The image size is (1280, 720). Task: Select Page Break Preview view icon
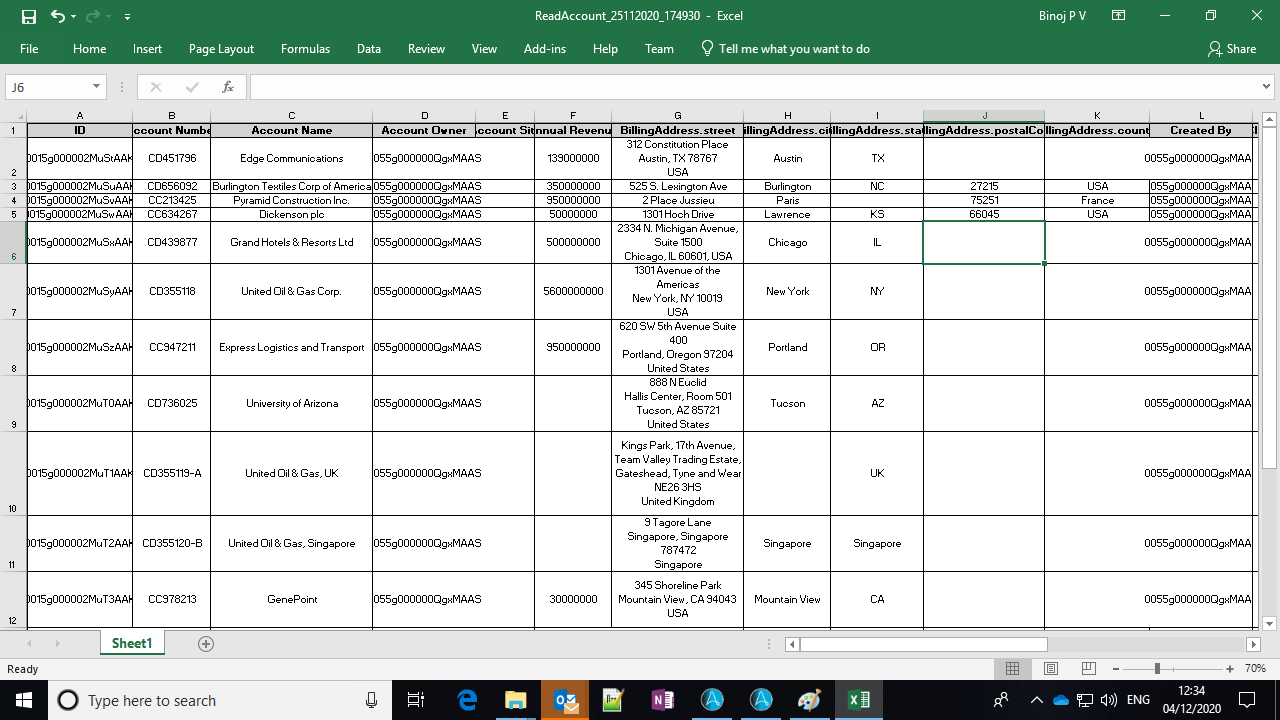pos(1089,668)
